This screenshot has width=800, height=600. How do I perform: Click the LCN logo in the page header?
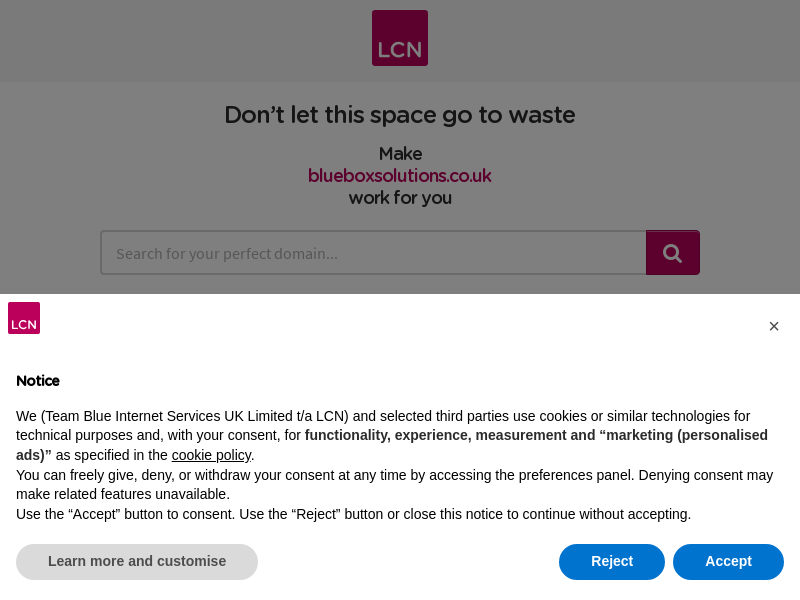point(400,38)
